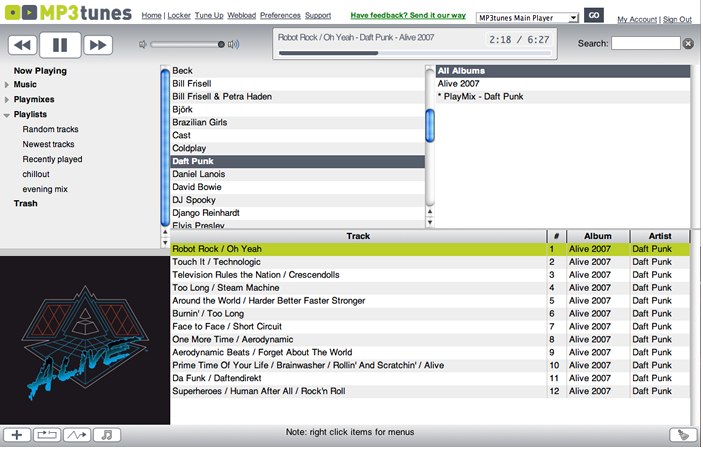Click the max volume speaker icon
The height and width of the screenshot is (451, 703).
(x=233, y=44)
